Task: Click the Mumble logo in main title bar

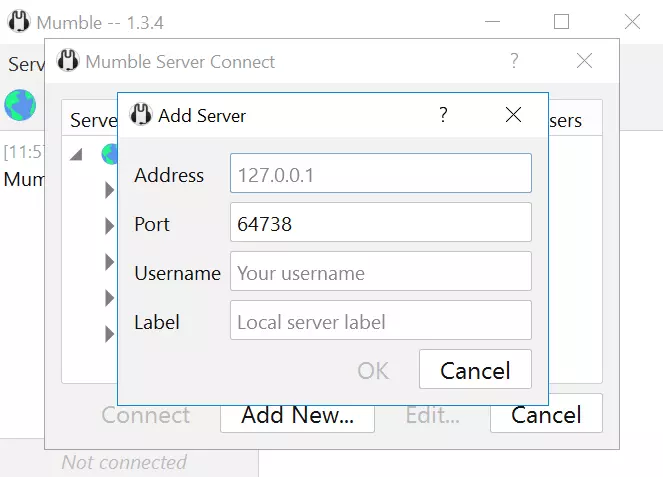Action: click(19, 21)
